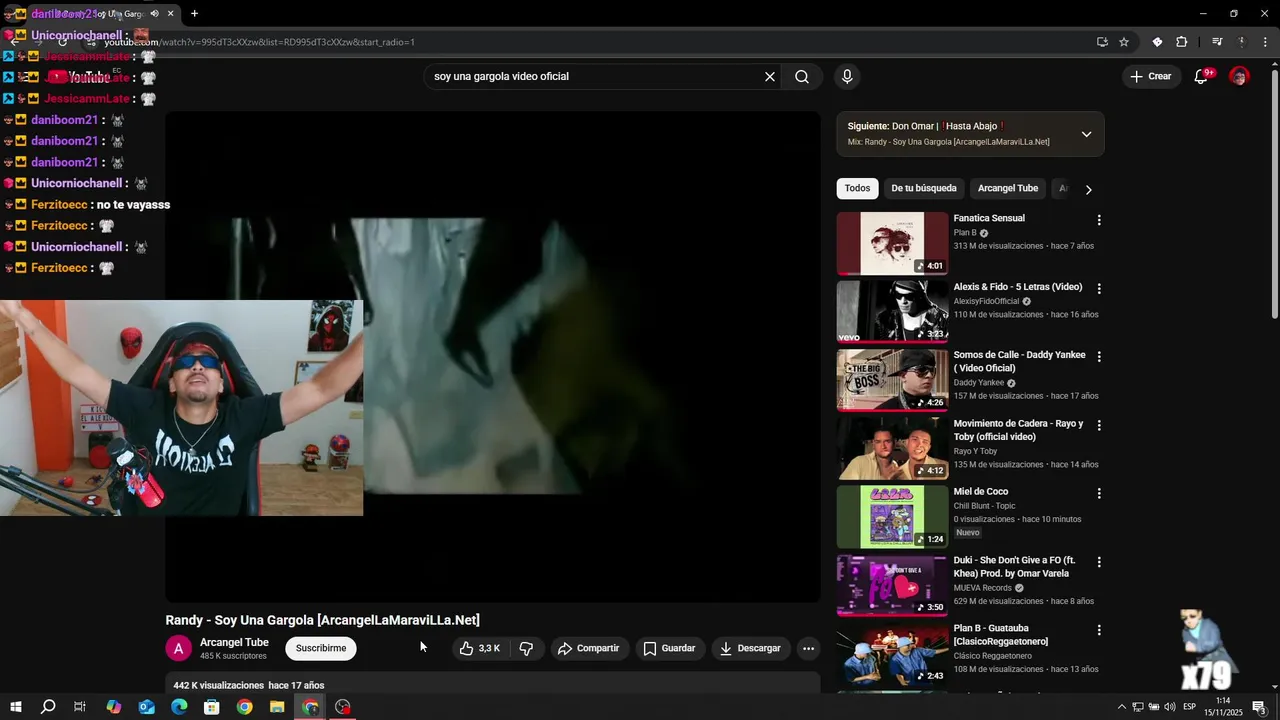
Task: Open a new browser tab
Action: point(194,14)
